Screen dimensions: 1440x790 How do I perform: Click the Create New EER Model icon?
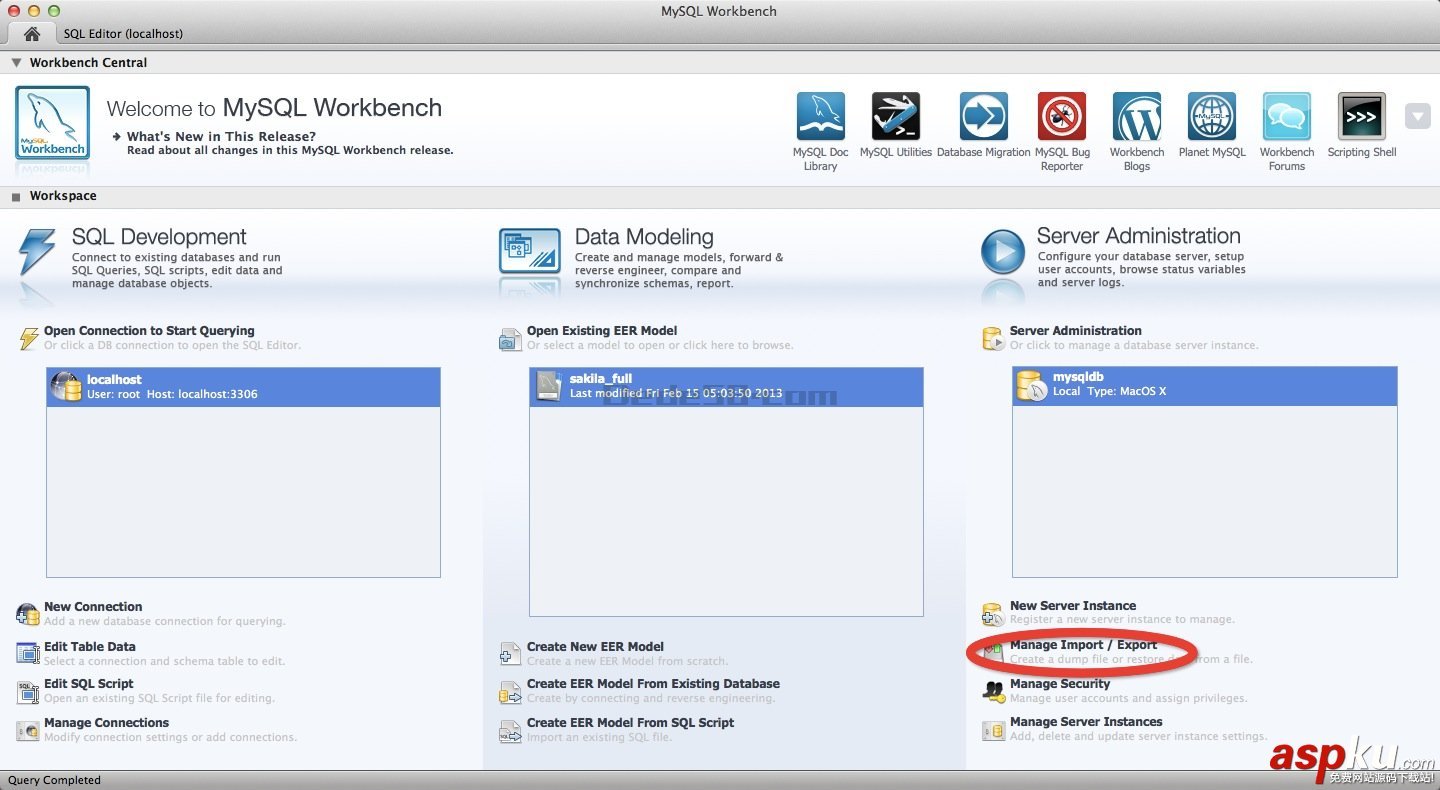tap(511, 654)
